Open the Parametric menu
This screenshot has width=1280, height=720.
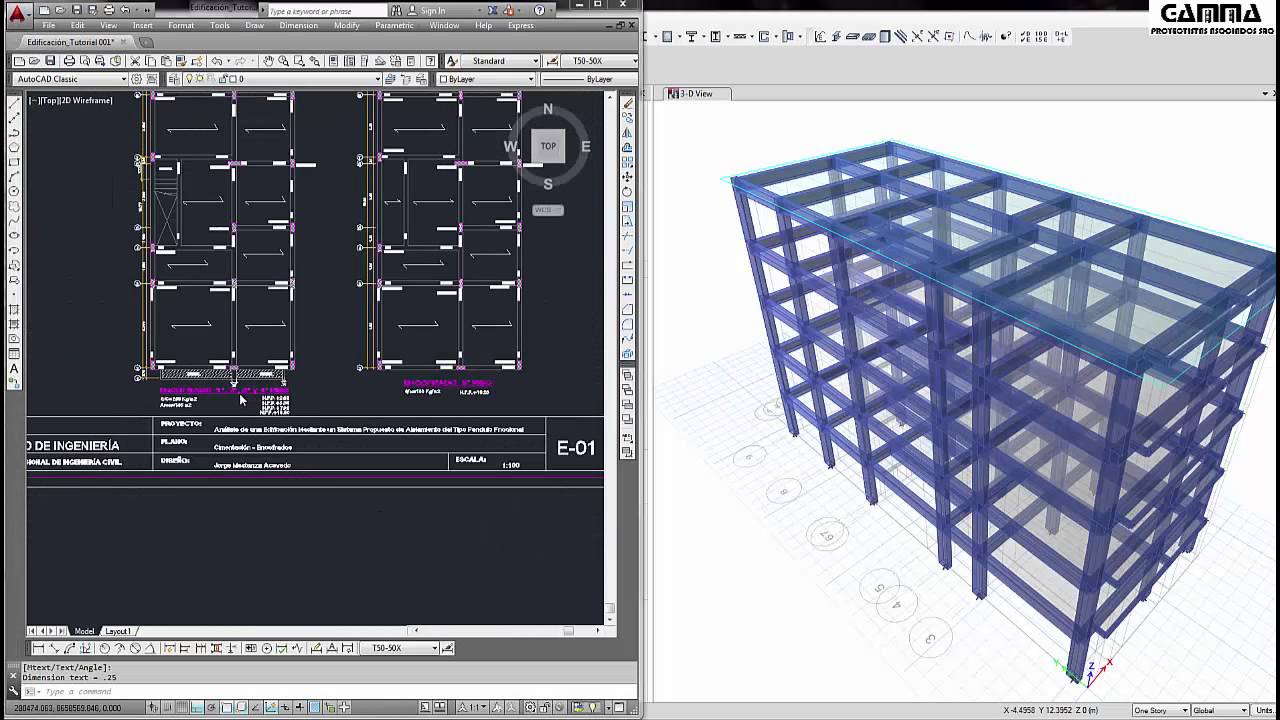(394, 25)
